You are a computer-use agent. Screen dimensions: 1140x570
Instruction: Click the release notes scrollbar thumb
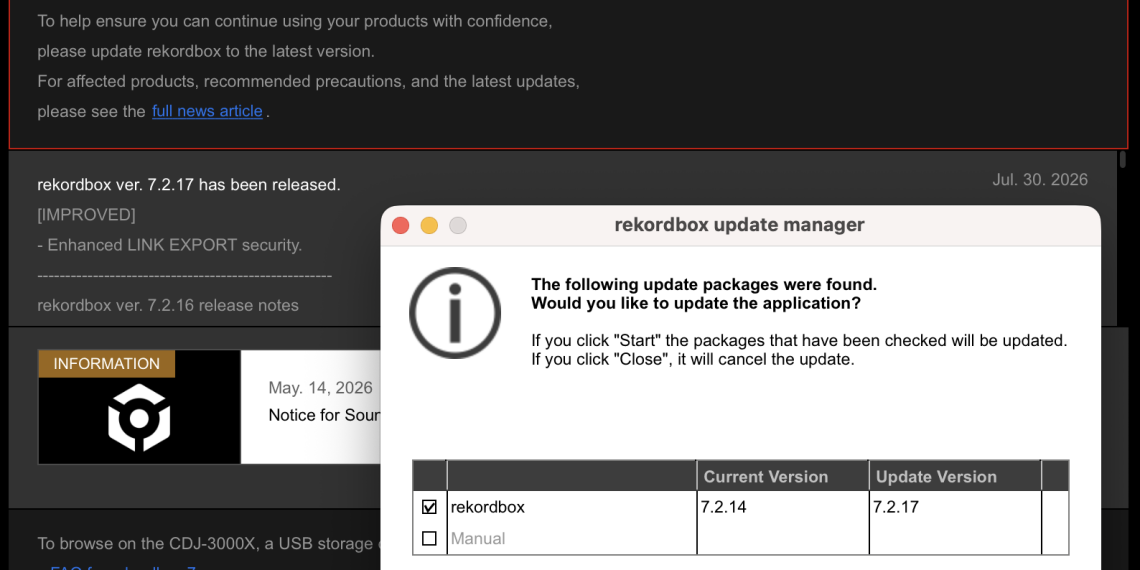(x=1123, y=159)
